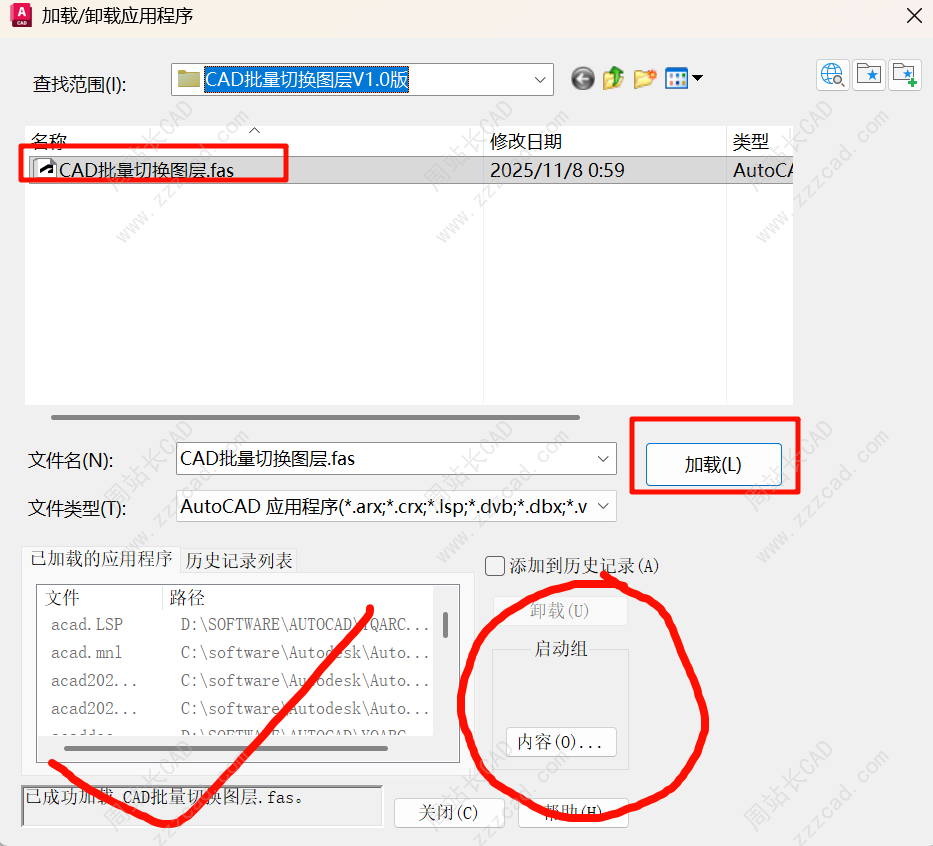
Task: Select the CAD批量切换图层.fas file icon
Action: click(x=46, y=169)
